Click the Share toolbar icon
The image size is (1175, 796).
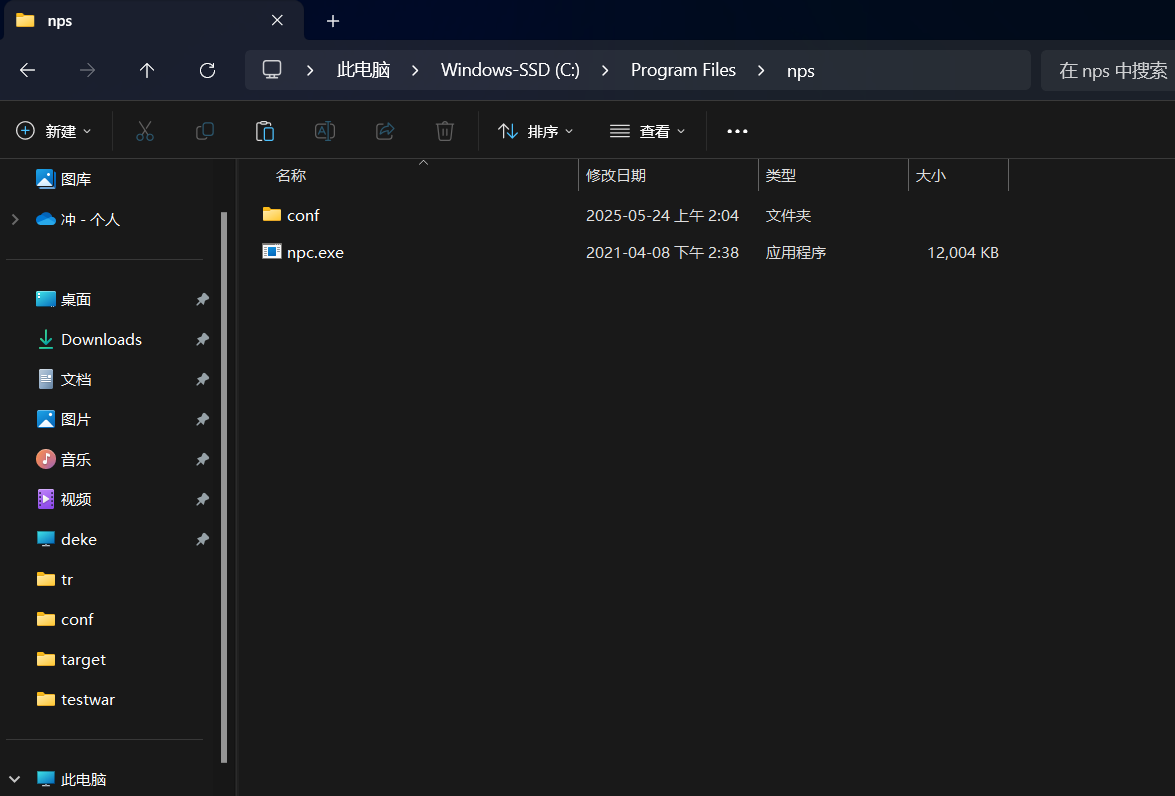384,131
